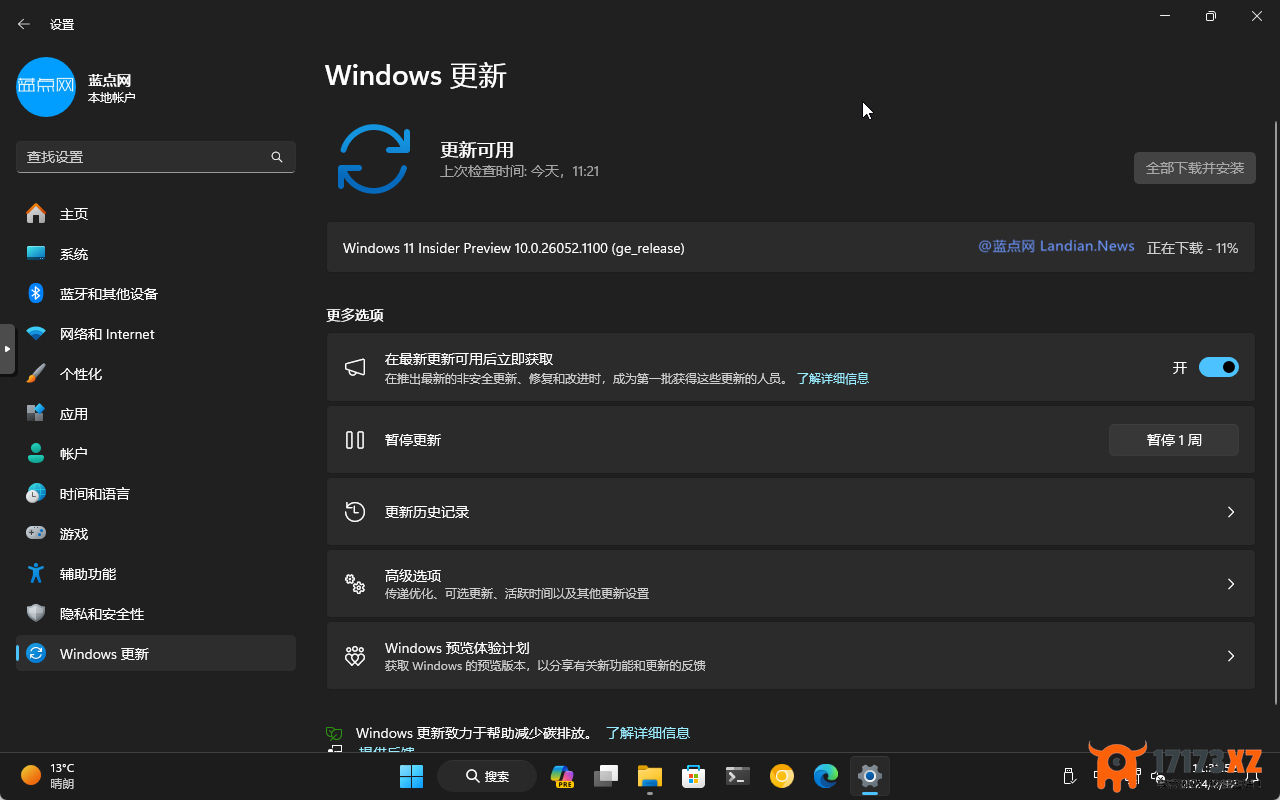
Task: Open Microsoft Edge from taskbar
Action: 826,776
